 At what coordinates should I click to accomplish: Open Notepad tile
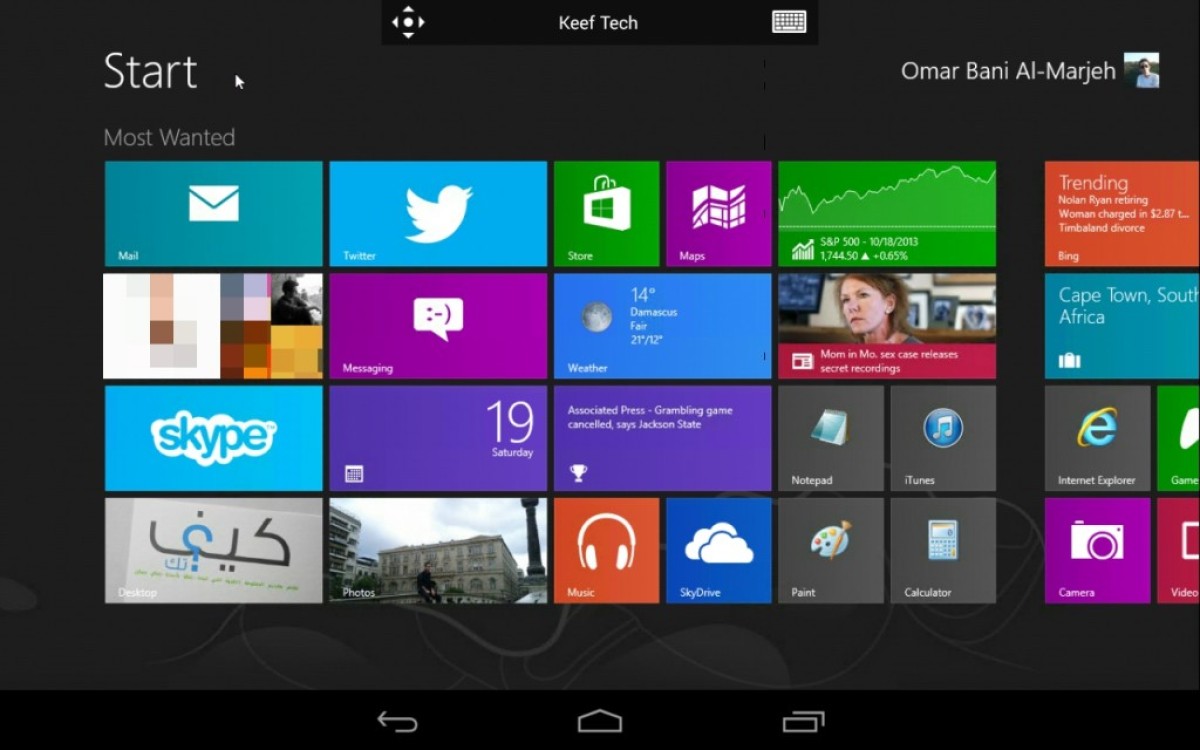click(x=830, y=438)
